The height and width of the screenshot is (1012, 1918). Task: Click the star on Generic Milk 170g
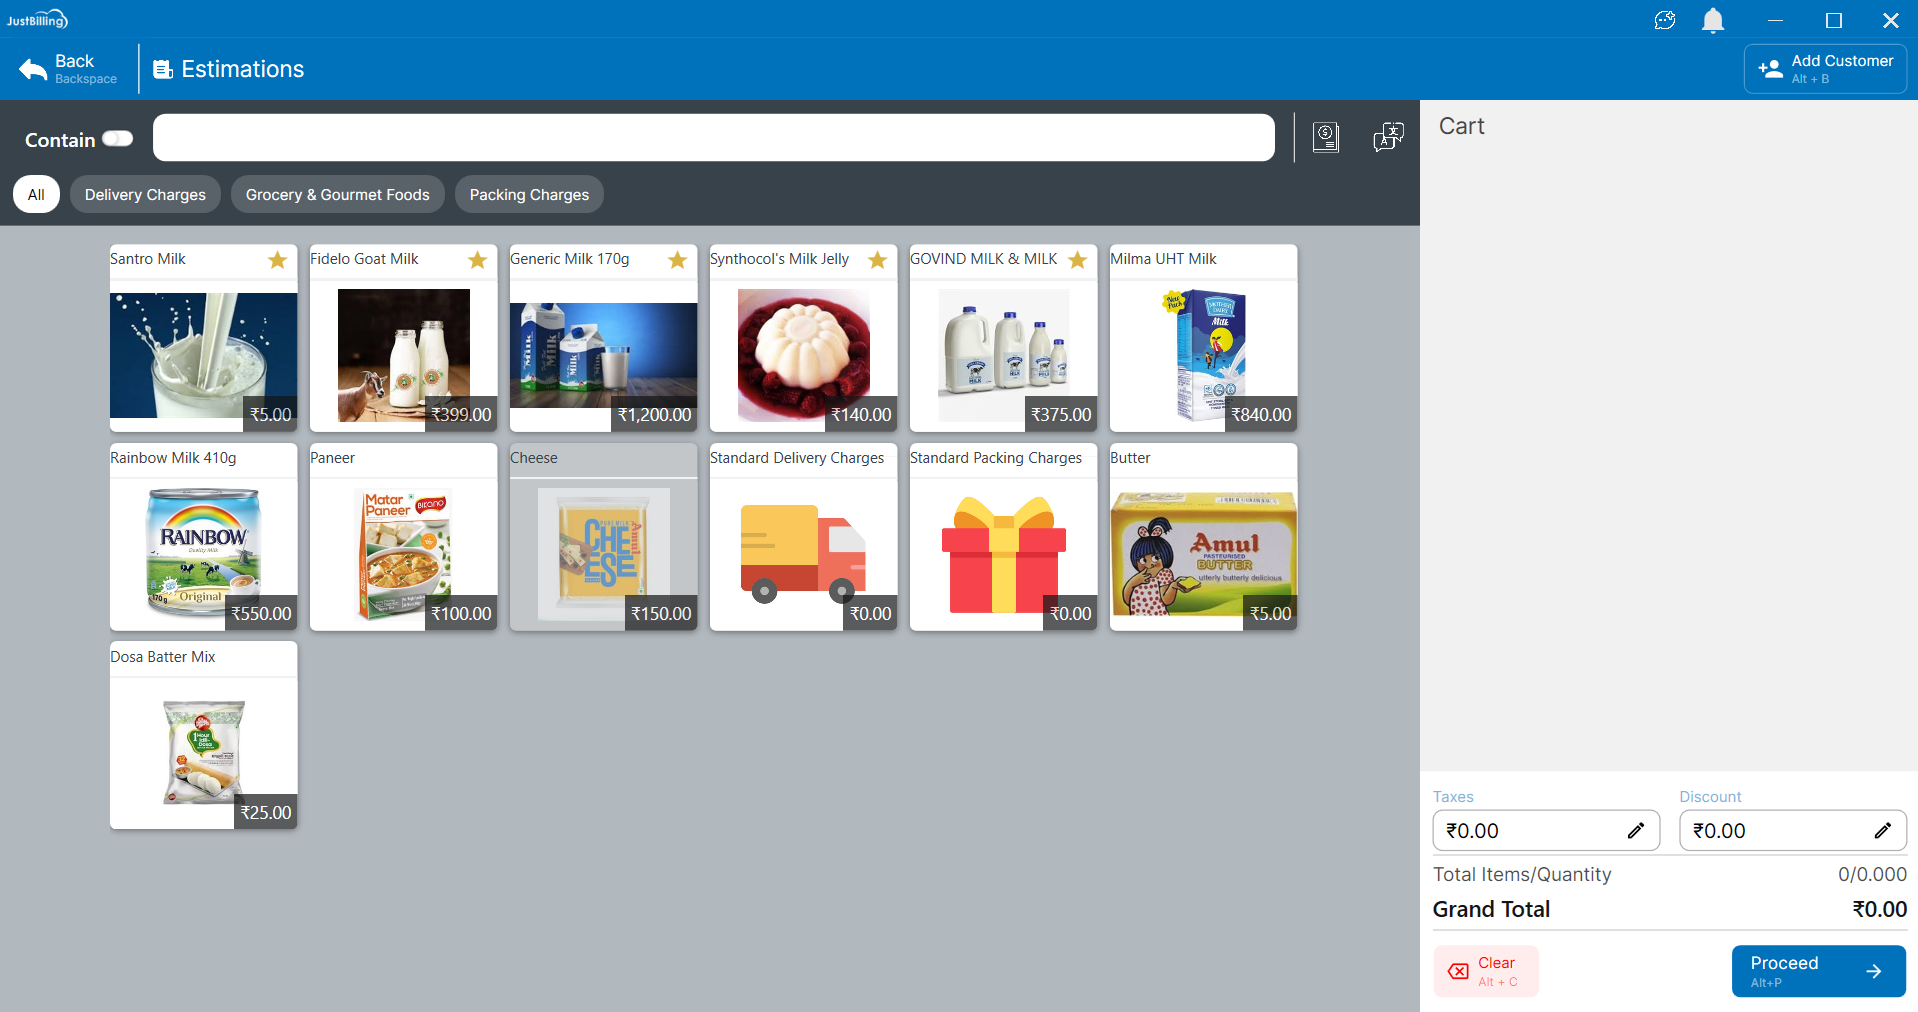677,260
